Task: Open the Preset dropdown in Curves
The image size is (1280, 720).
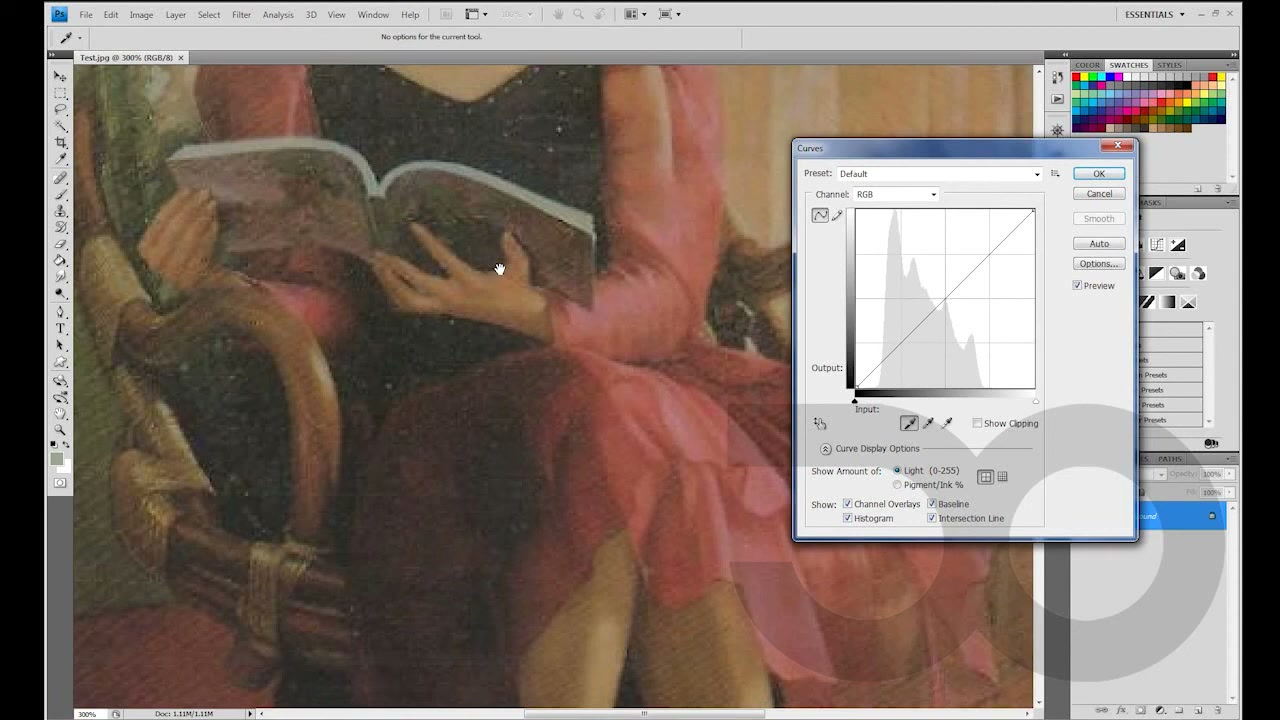Action: tap(939, 174)
